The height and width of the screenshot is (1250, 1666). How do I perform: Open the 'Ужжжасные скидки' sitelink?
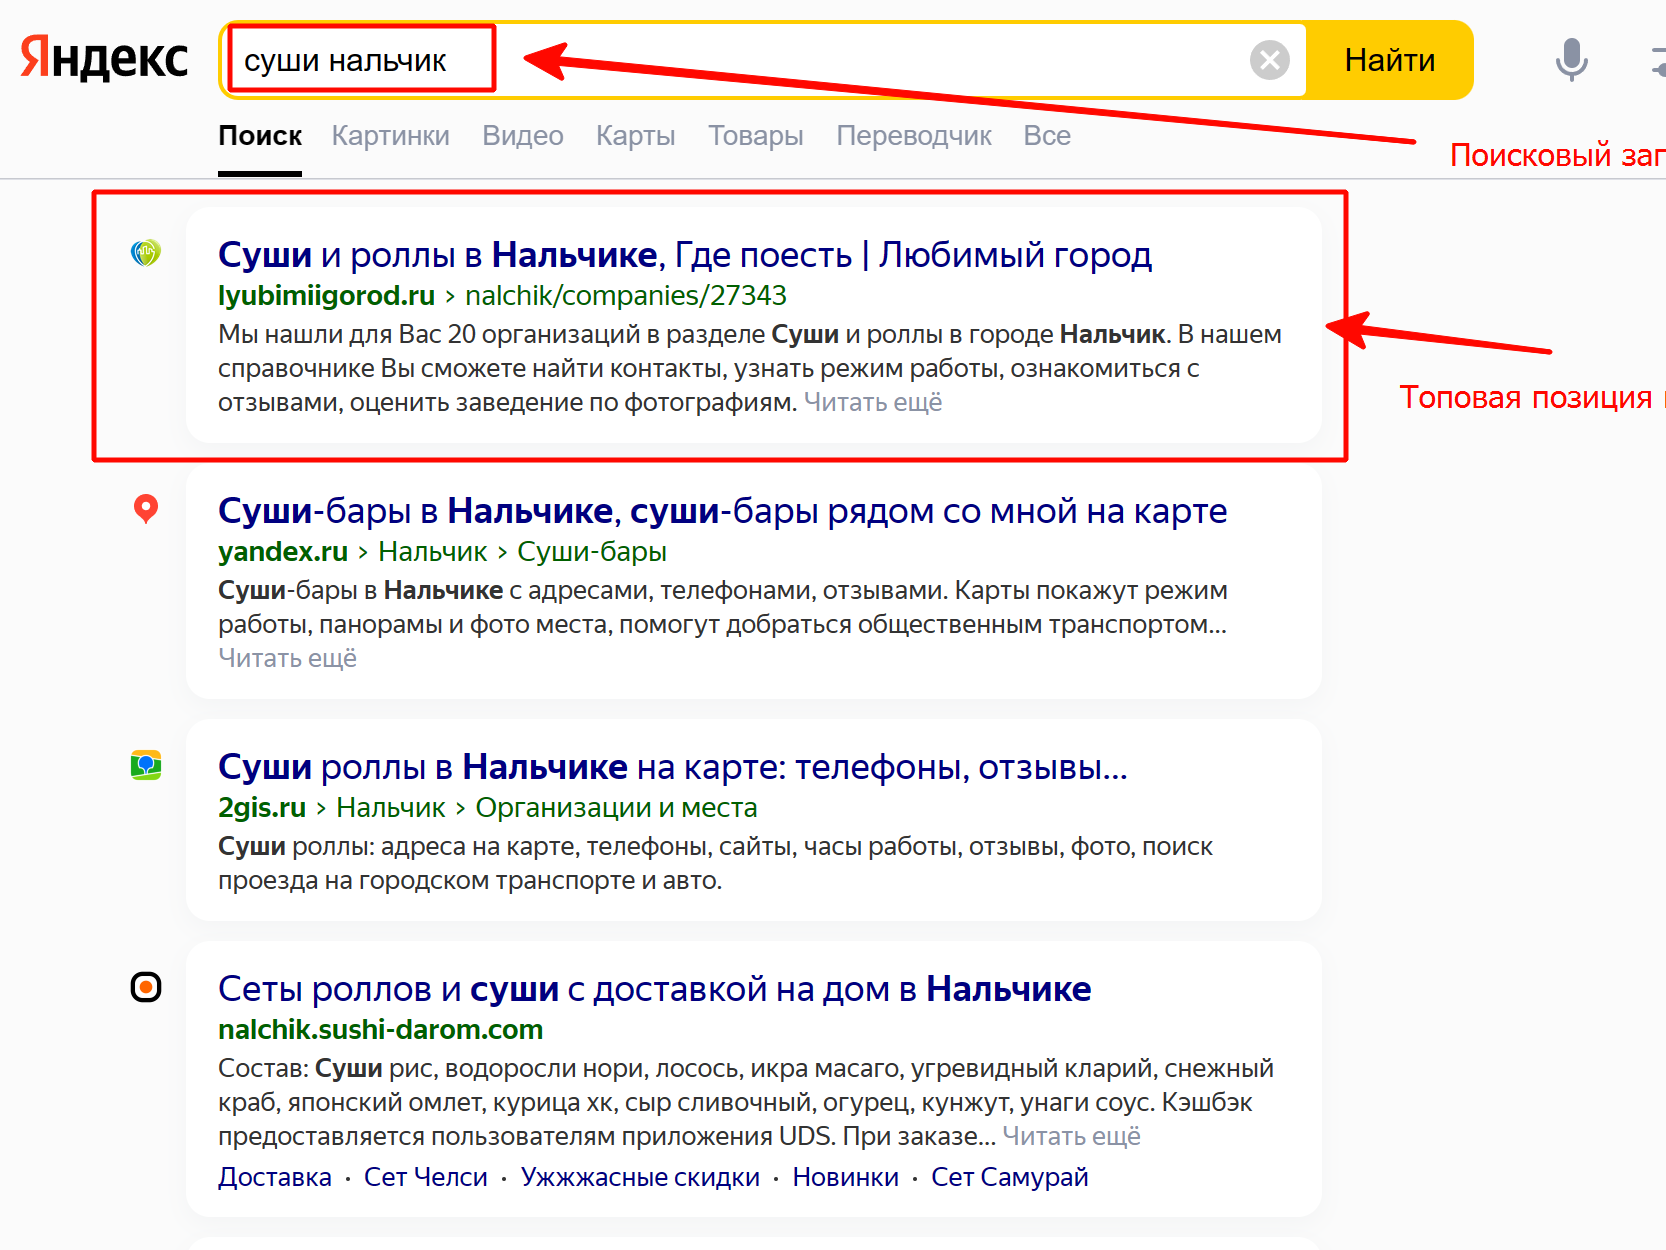point(640,1177)
